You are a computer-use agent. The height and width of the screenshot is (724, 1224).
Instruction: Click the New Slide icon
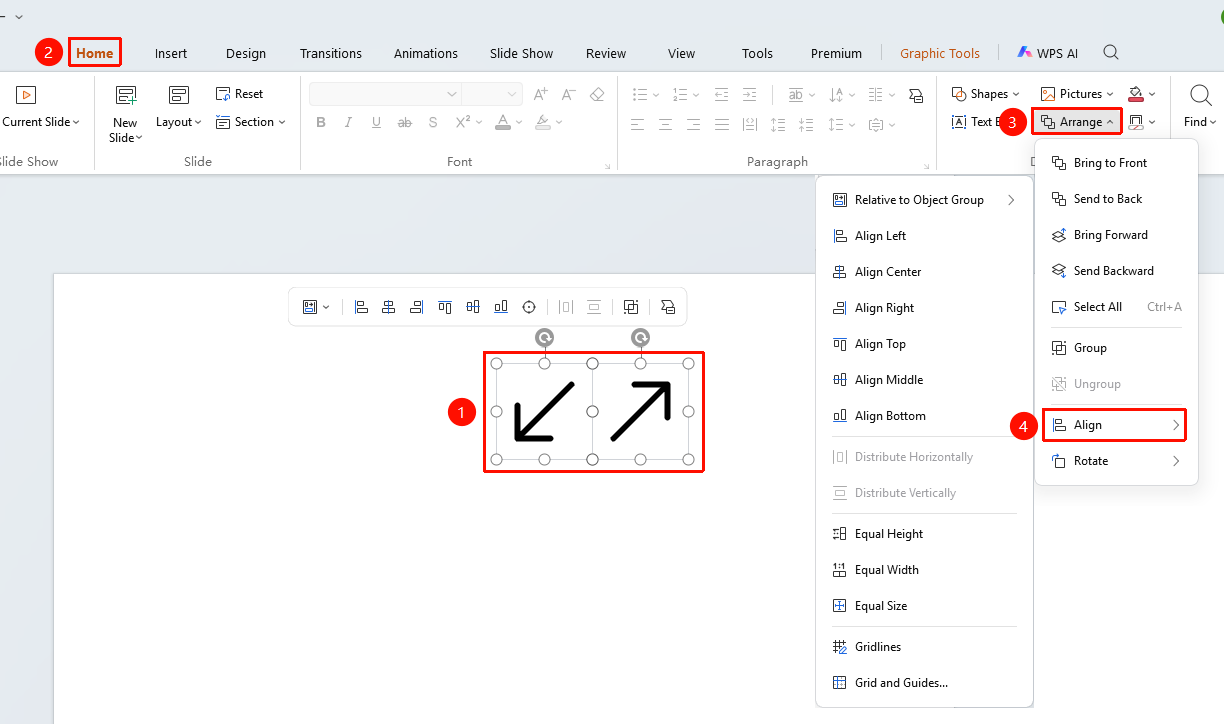tap(125, 96)
